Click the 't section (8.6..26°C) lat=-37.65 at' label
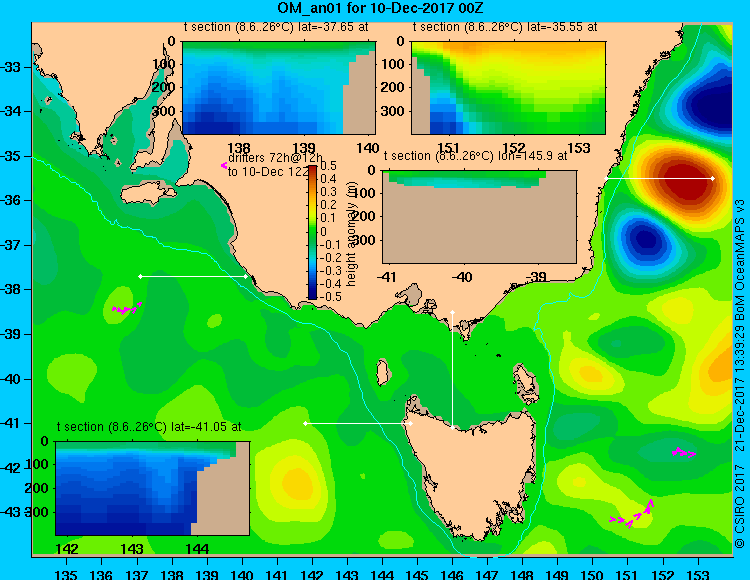The image size is (750, 580). coord(276,27)
